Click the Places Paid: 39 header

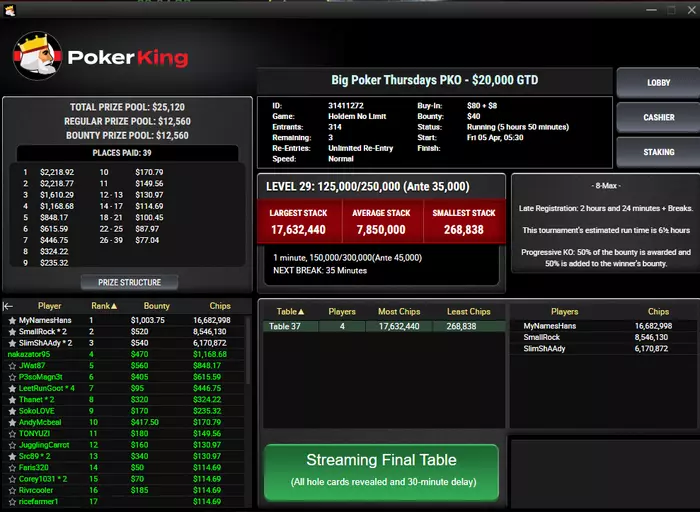(127, 153)
